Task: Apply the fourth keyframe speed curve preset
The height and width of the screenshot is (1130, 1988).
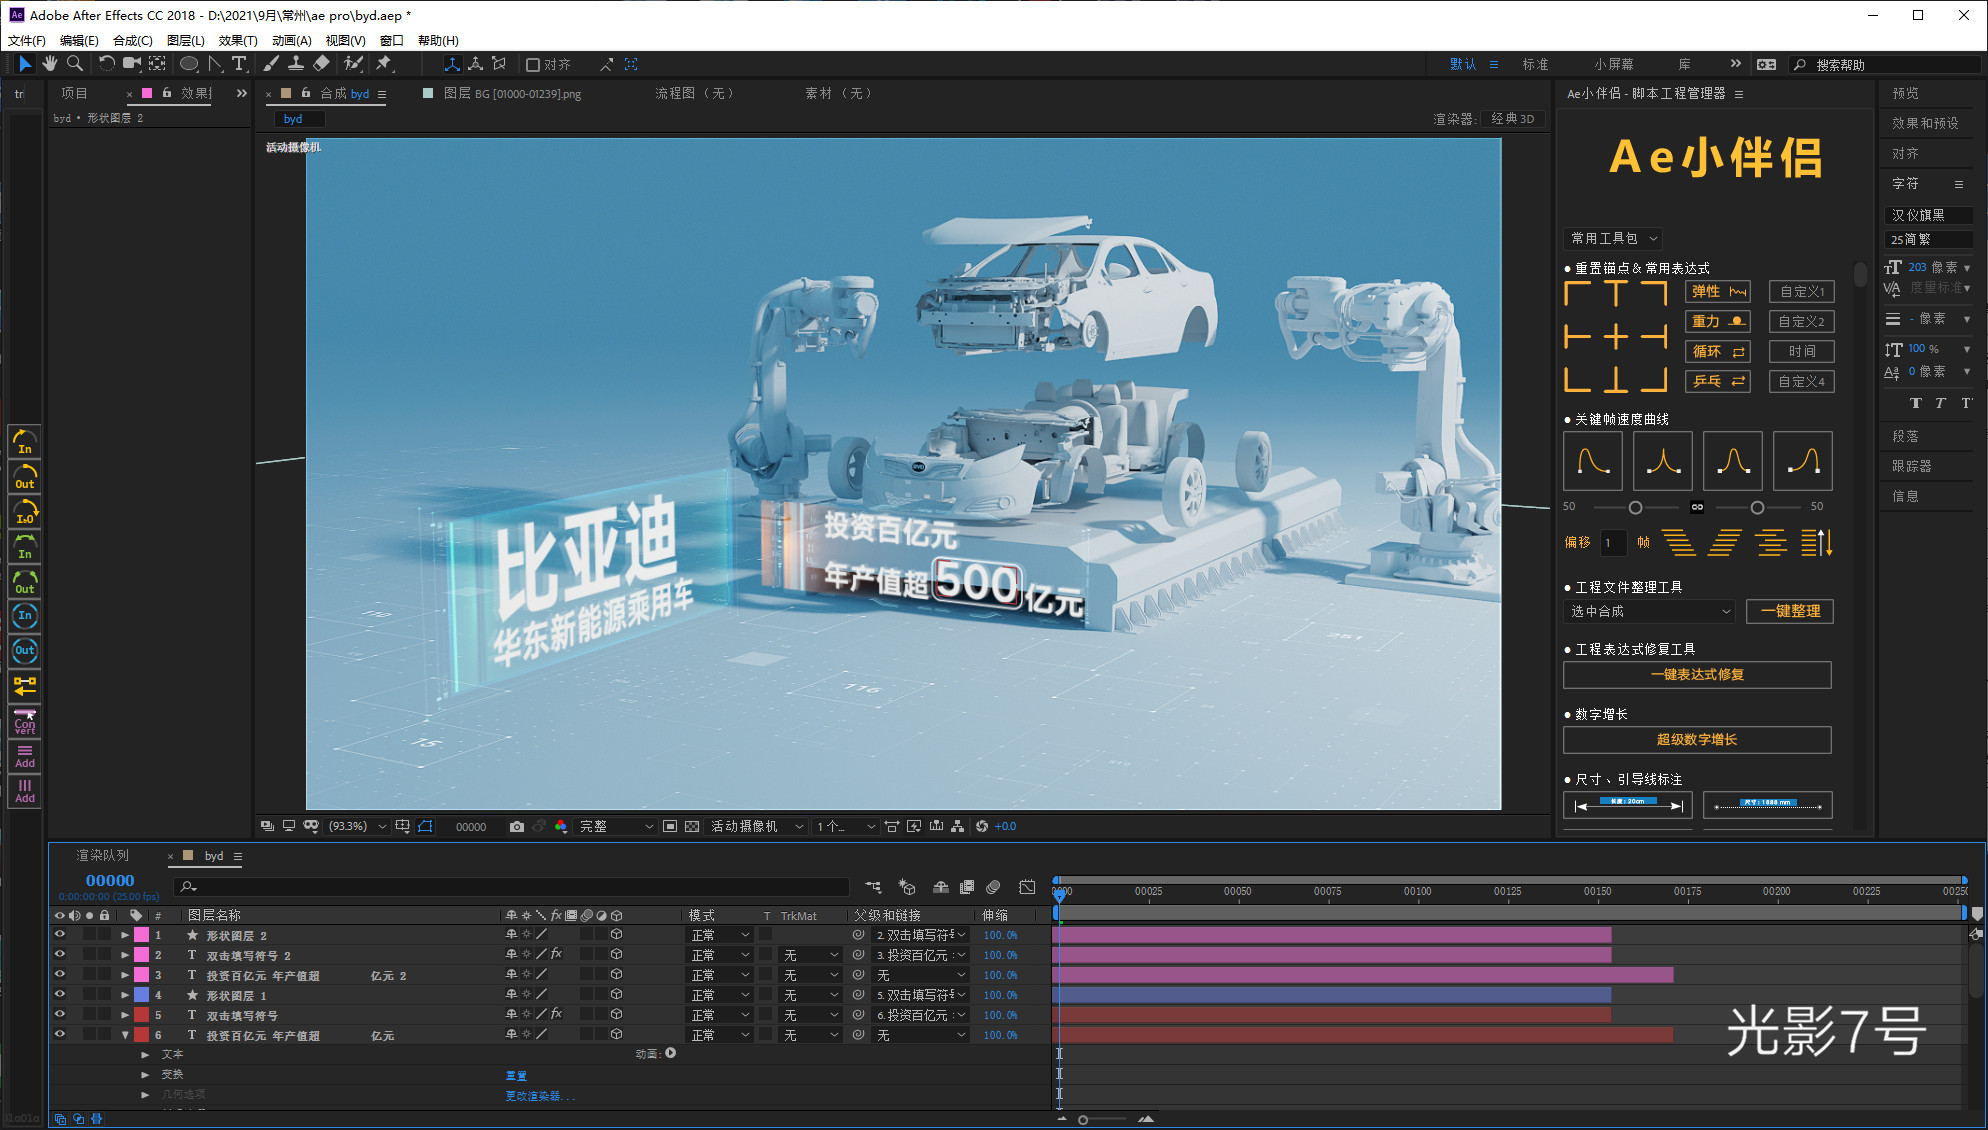Action: click(x=1803, y=461)
